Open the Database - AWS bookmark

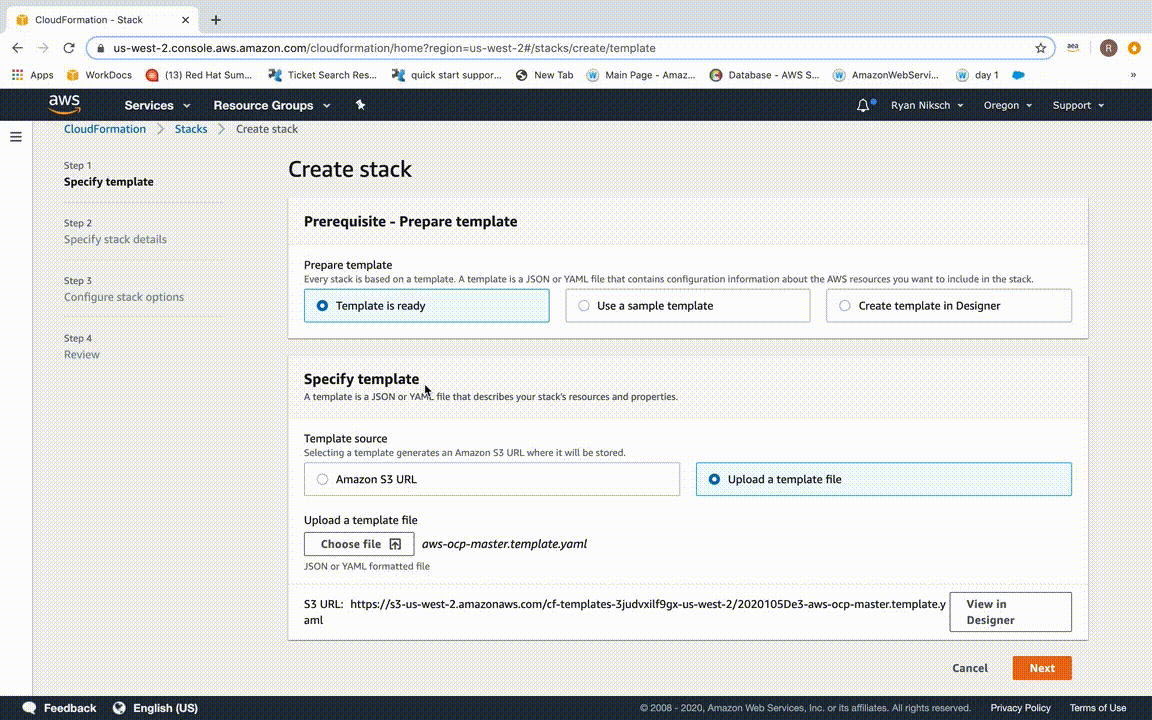point(764,75)
